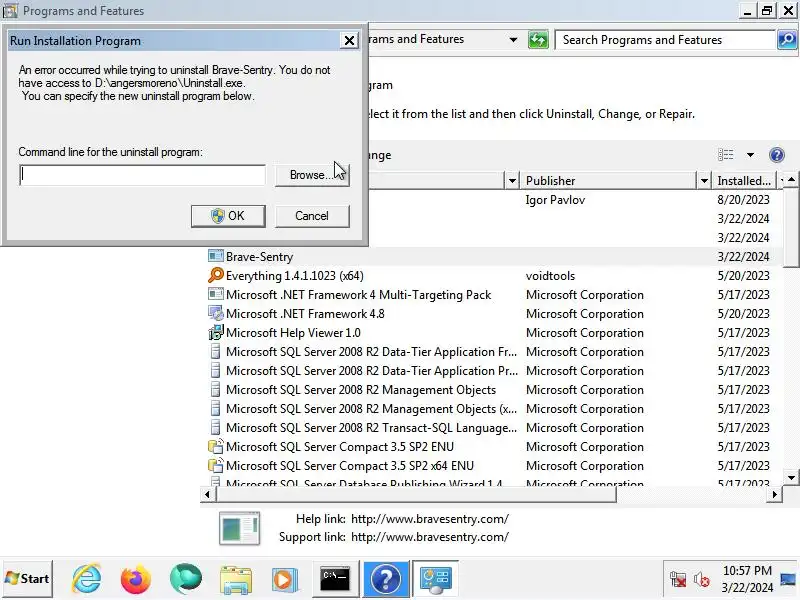Select SQL Server 2008 R2 Data-Tier Application Fr...
This screenshot has width=800, height=600.
tap(371, 352)
